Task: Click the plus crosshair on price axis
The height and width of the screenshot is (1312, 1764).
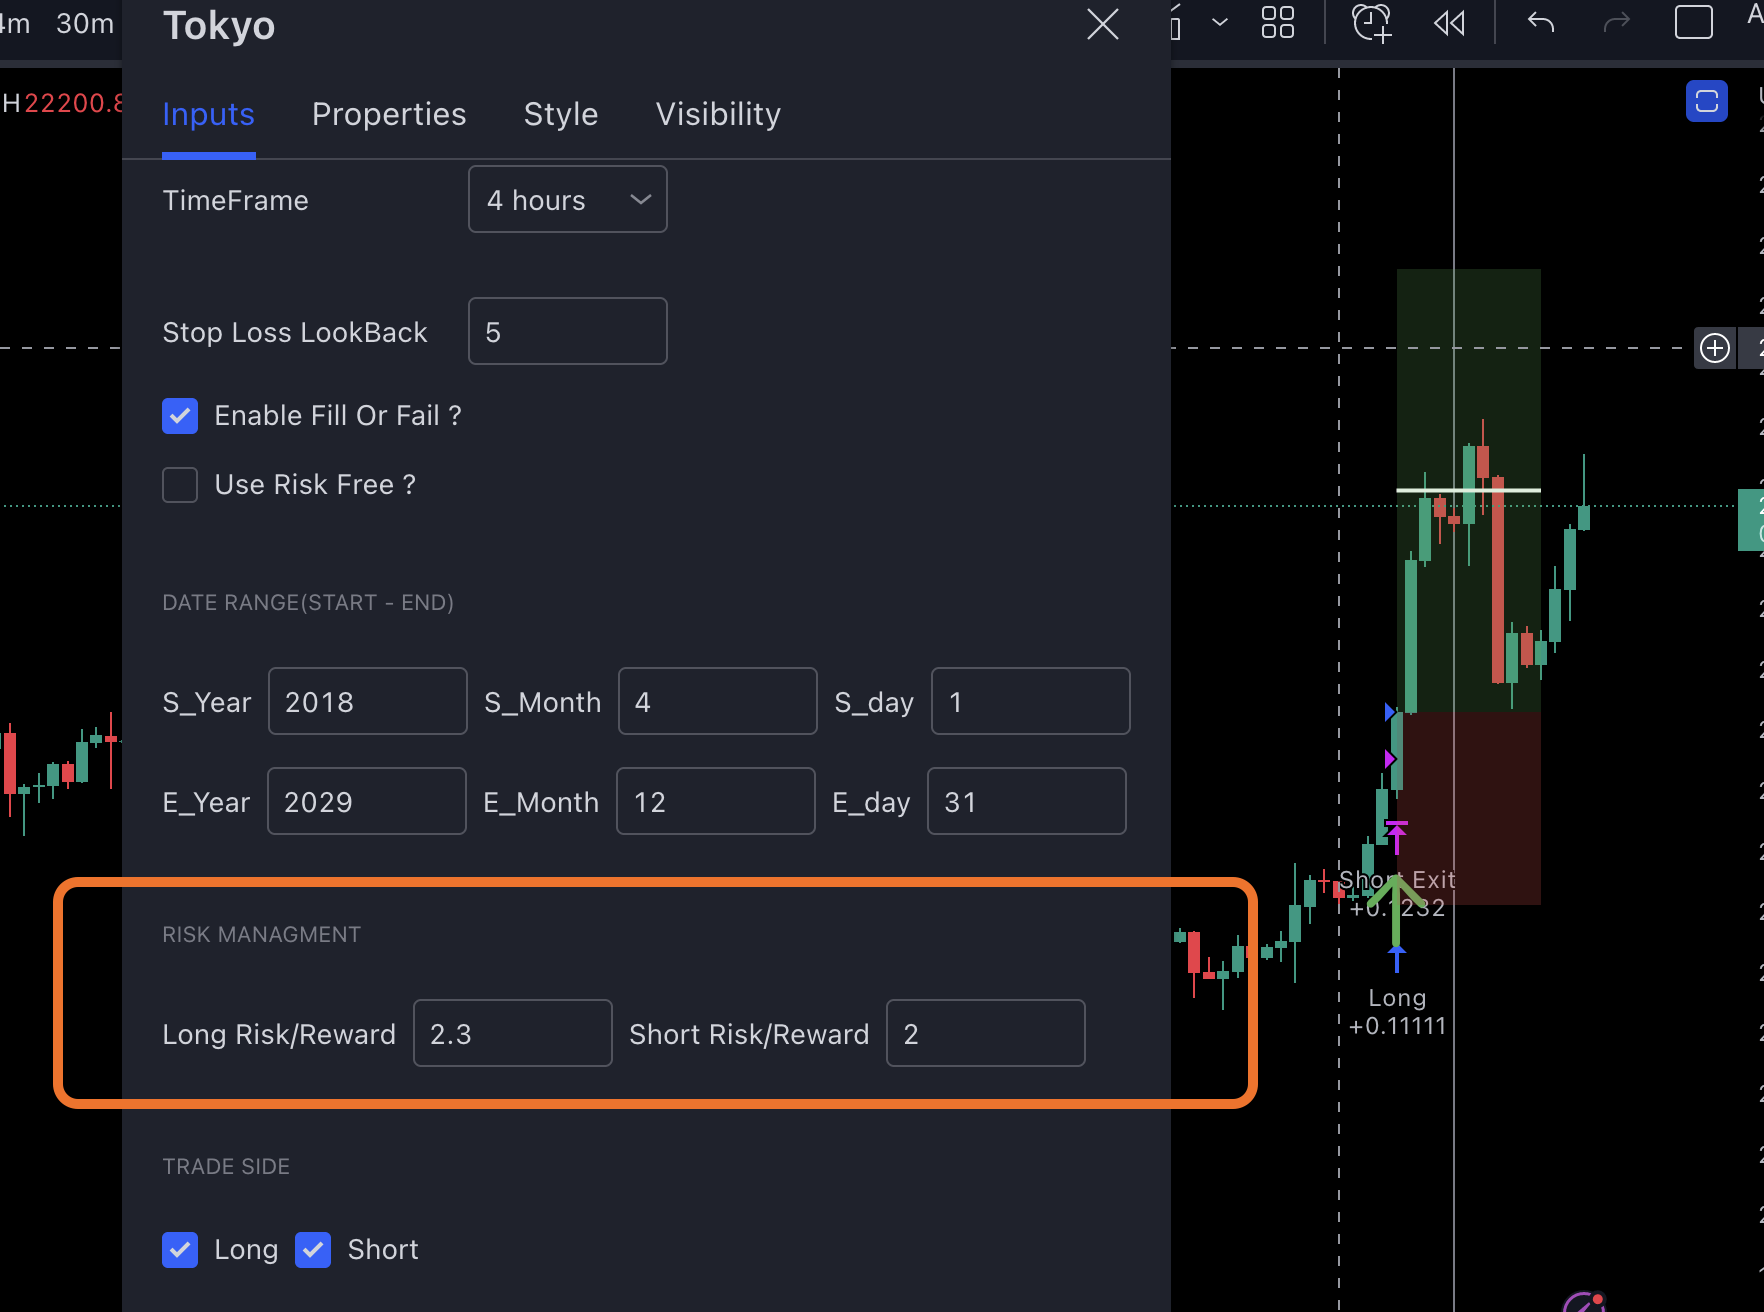Action: point(1715,348)
